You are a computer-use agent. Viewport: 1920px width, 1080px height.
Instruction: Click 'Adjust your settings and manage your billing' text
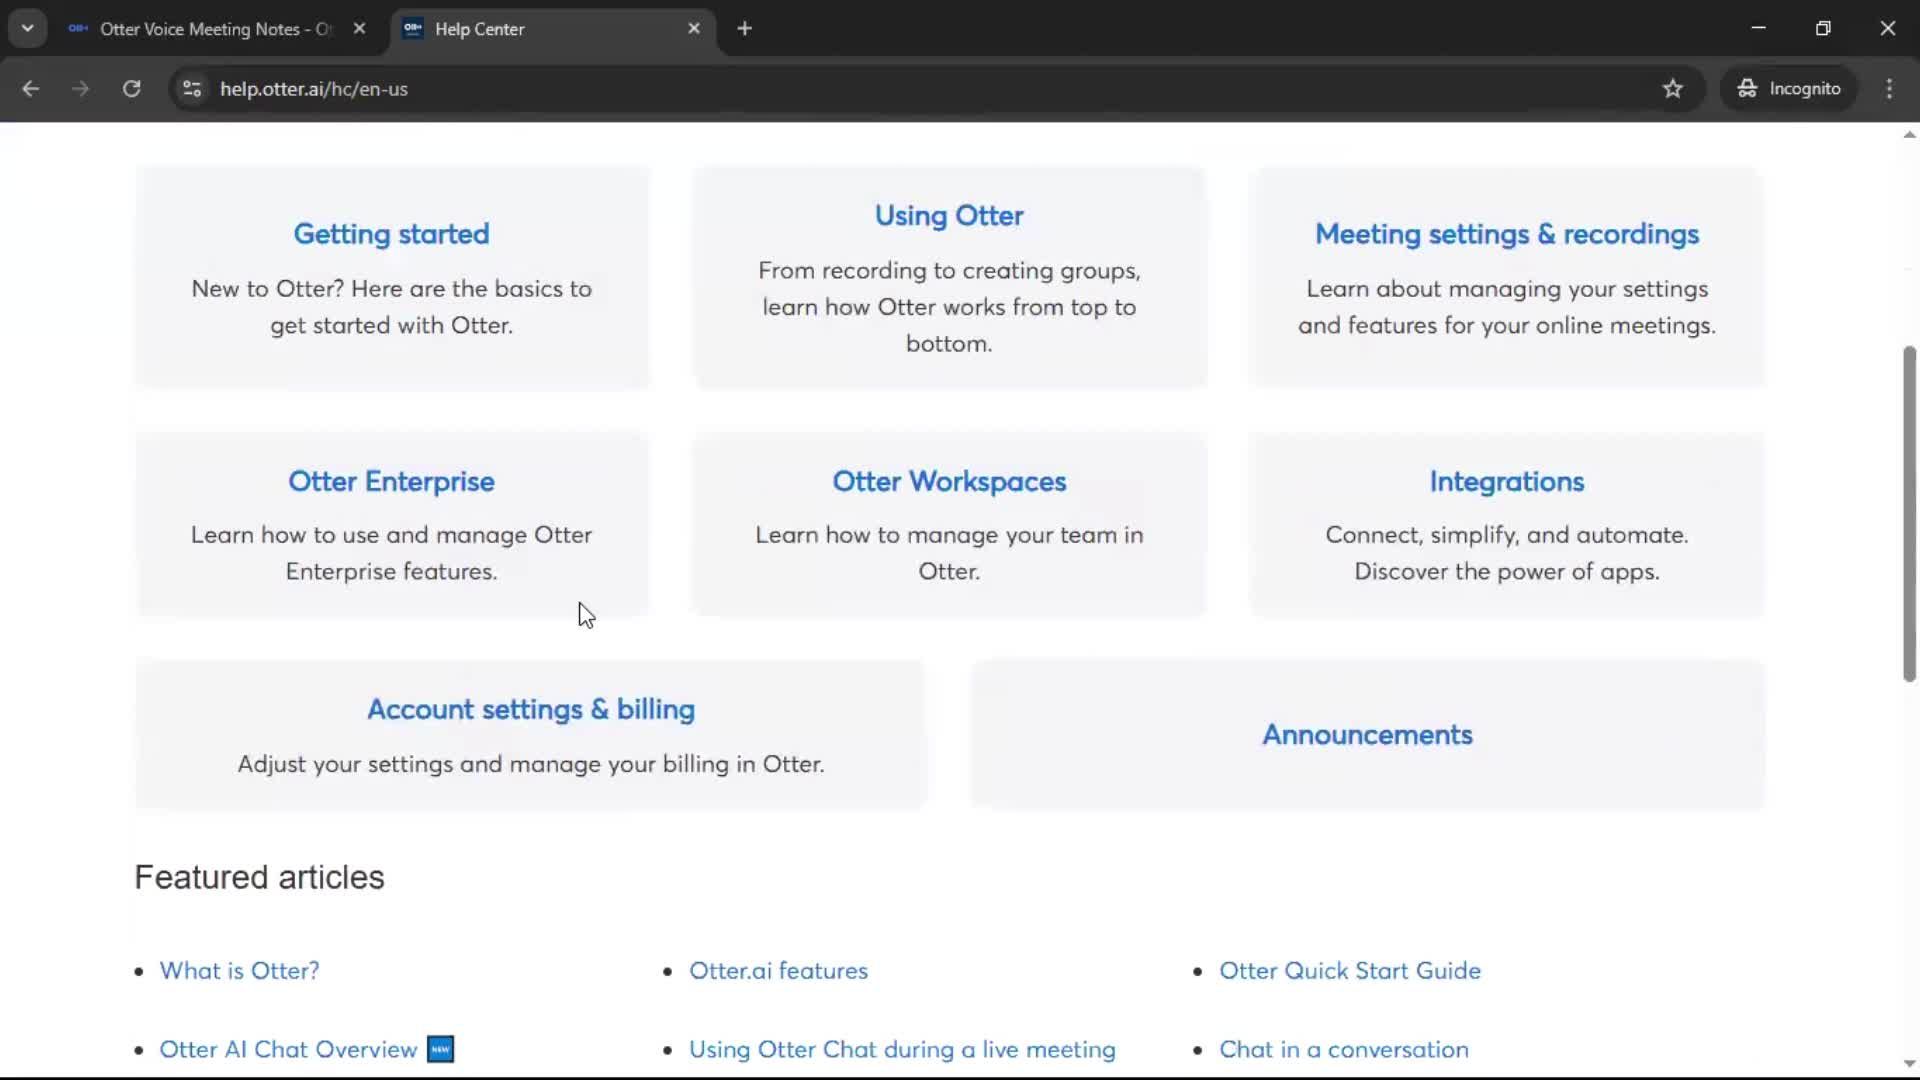pos(531,765)
